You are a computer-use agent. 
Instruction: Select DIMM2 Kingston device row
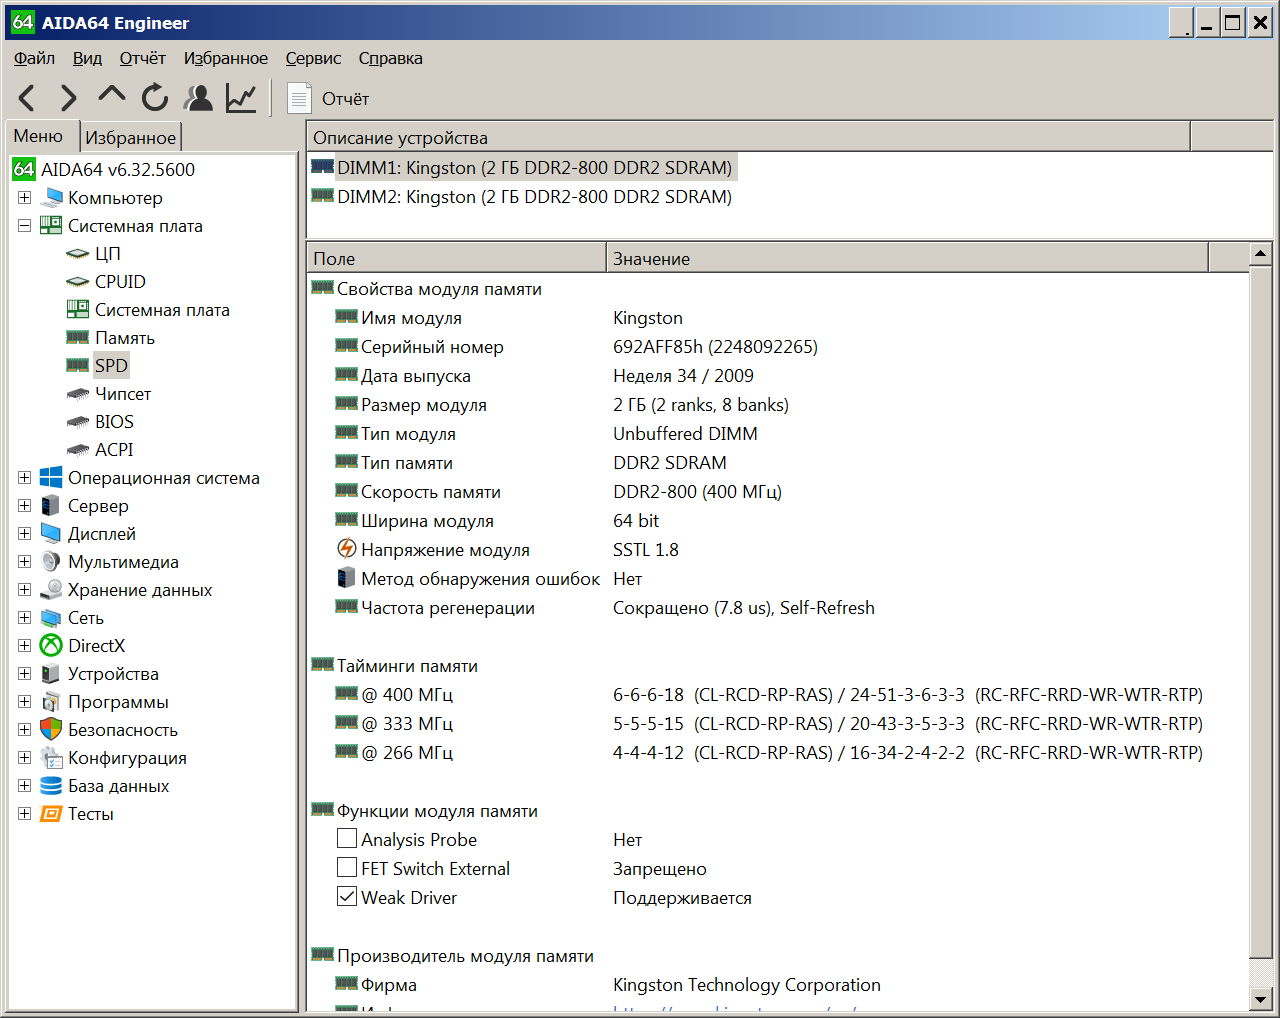click(523, 197)
